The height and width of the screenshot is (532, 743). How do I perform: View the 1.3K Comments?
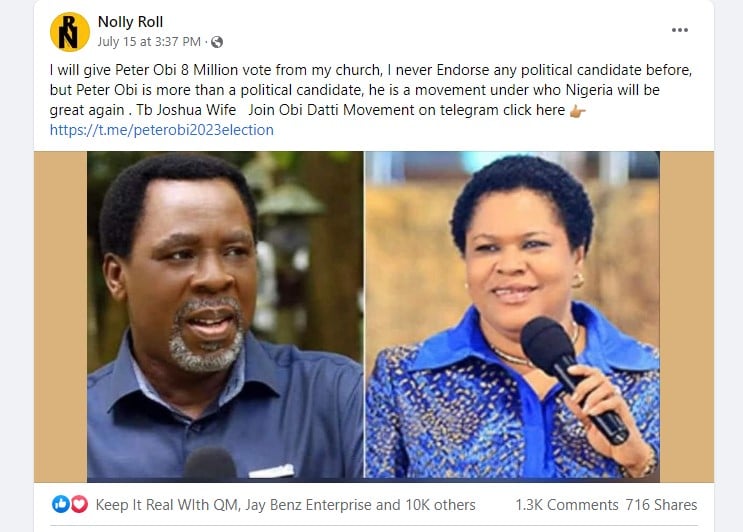pos(566,505)
